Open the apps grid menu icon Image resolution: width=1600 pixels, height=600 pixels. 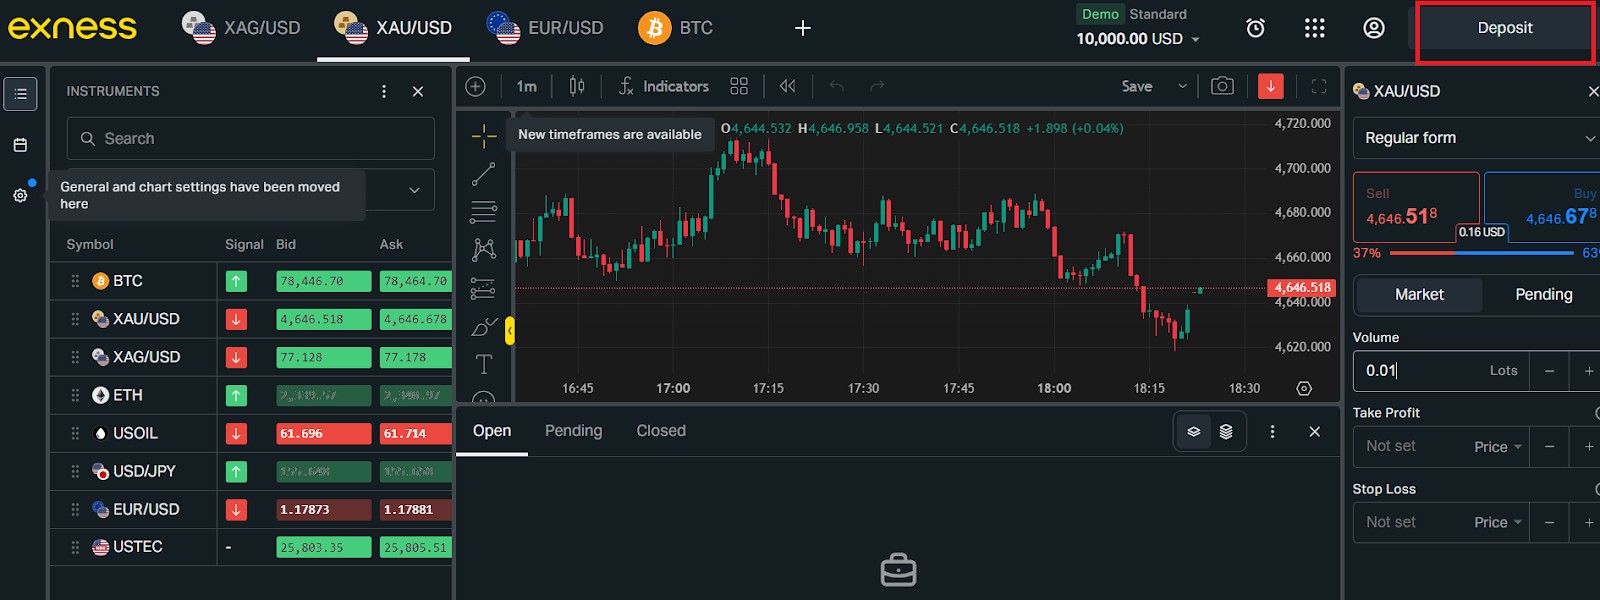1315,28
